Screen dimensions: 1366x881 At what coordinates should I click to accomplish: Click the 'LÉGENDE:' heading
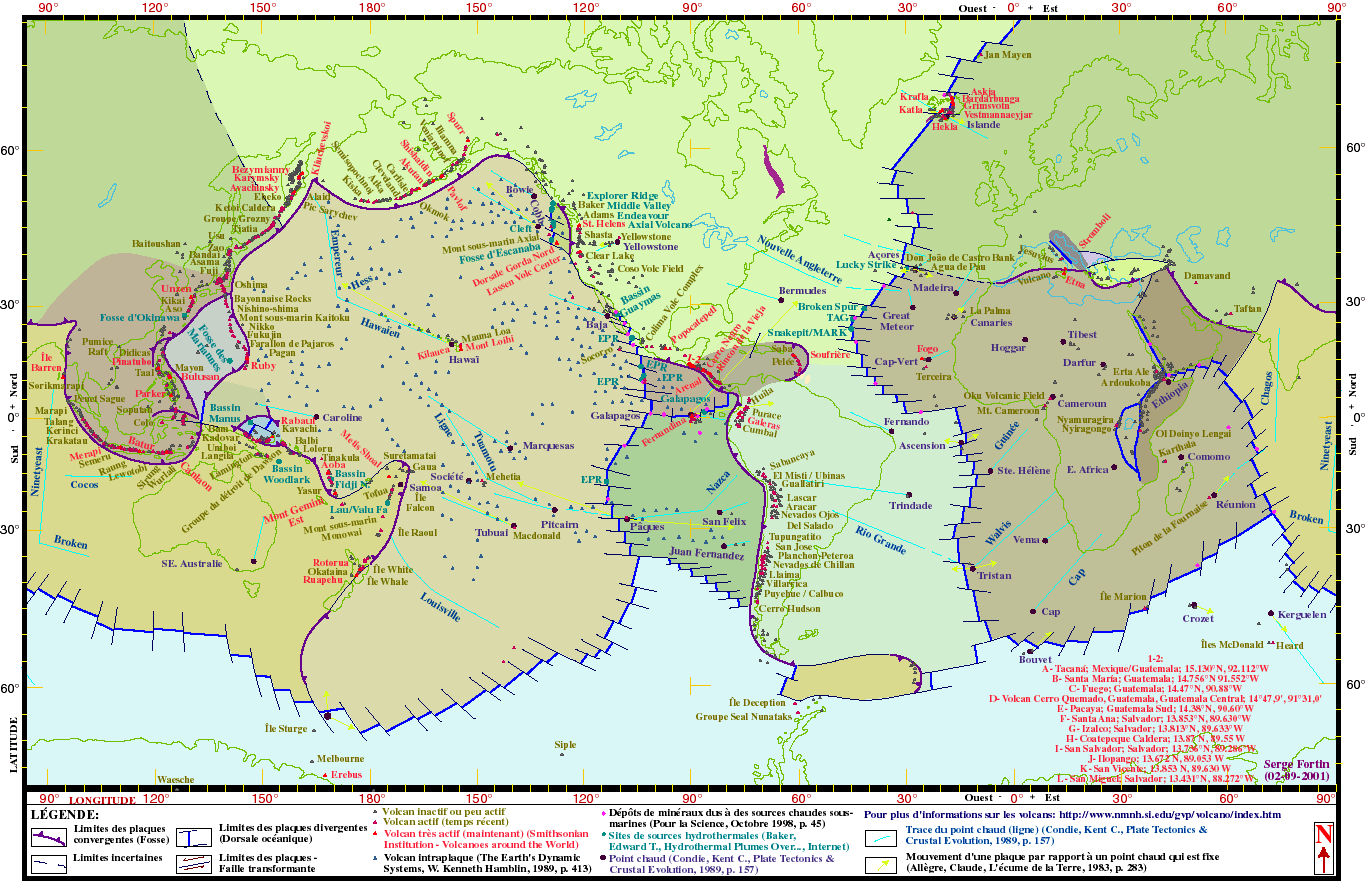[x=66, y=815]
